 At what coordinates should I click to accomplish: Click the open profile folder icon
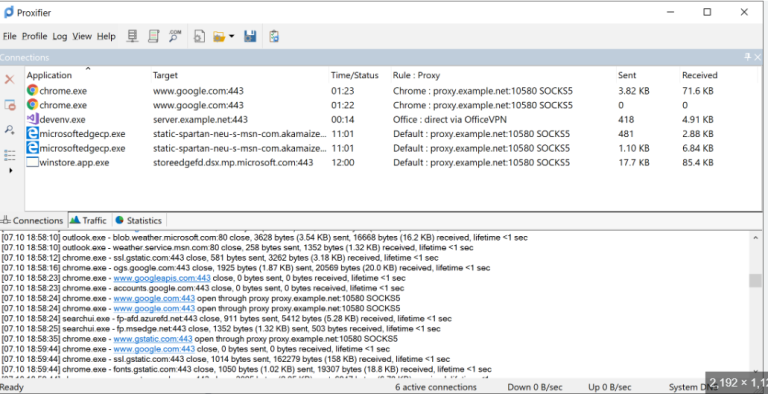pos(219,36)
